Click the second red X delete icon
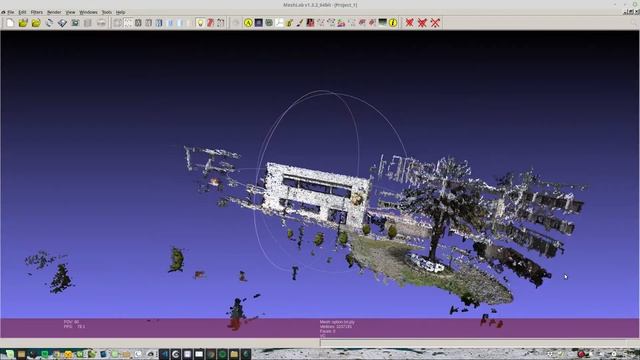 (422, 23)
